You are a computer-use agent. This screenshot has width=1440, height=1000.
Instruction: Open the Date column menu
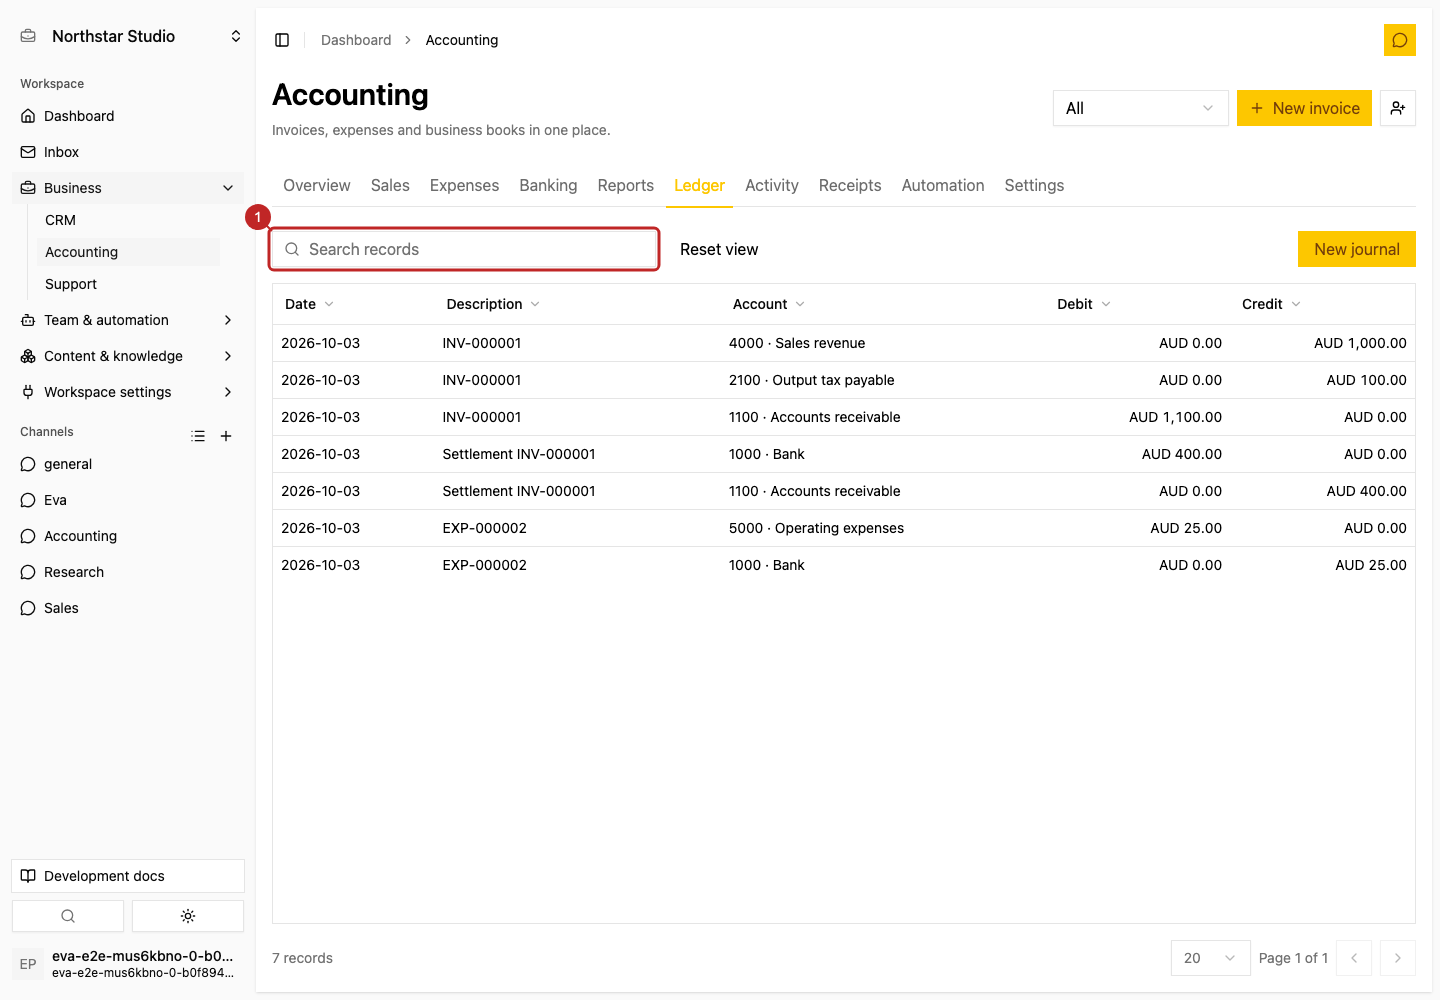coord(309,304)
